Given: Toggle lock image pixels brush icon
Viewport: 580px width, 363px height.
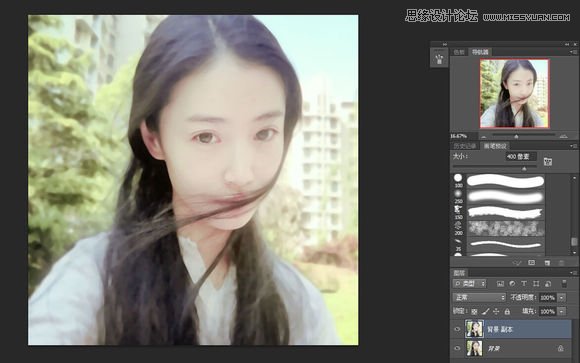Looking at the screenshot, I should pos(486,312).
